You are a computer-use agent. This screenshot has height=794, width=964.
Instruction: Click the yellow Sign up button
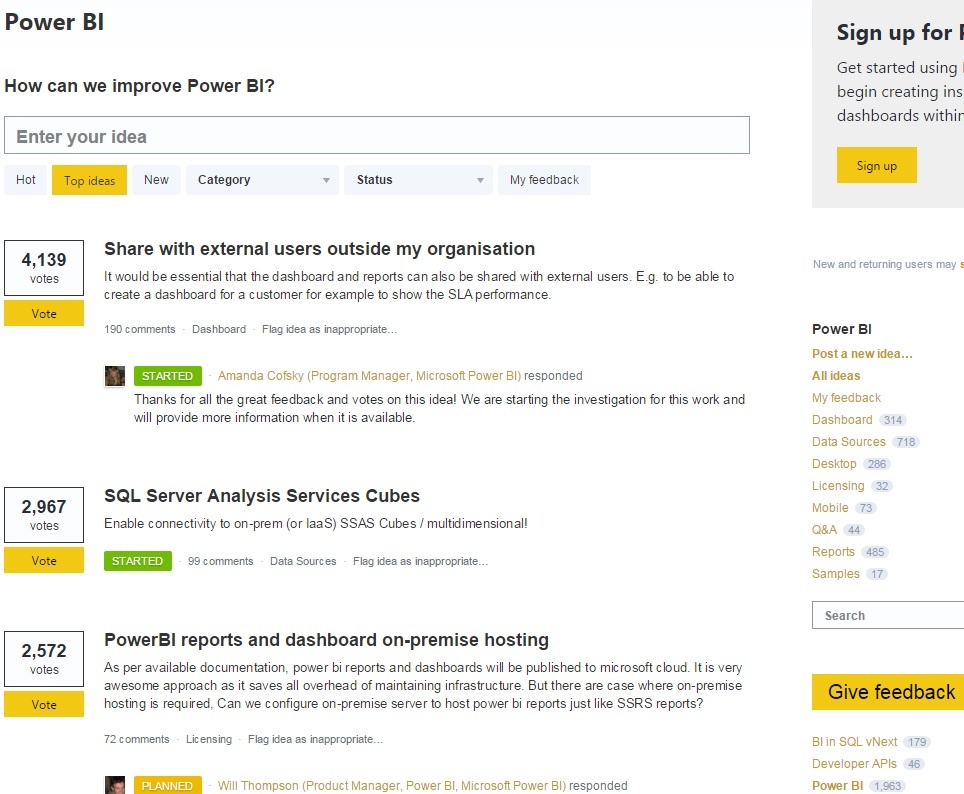(x=877, y=165)
